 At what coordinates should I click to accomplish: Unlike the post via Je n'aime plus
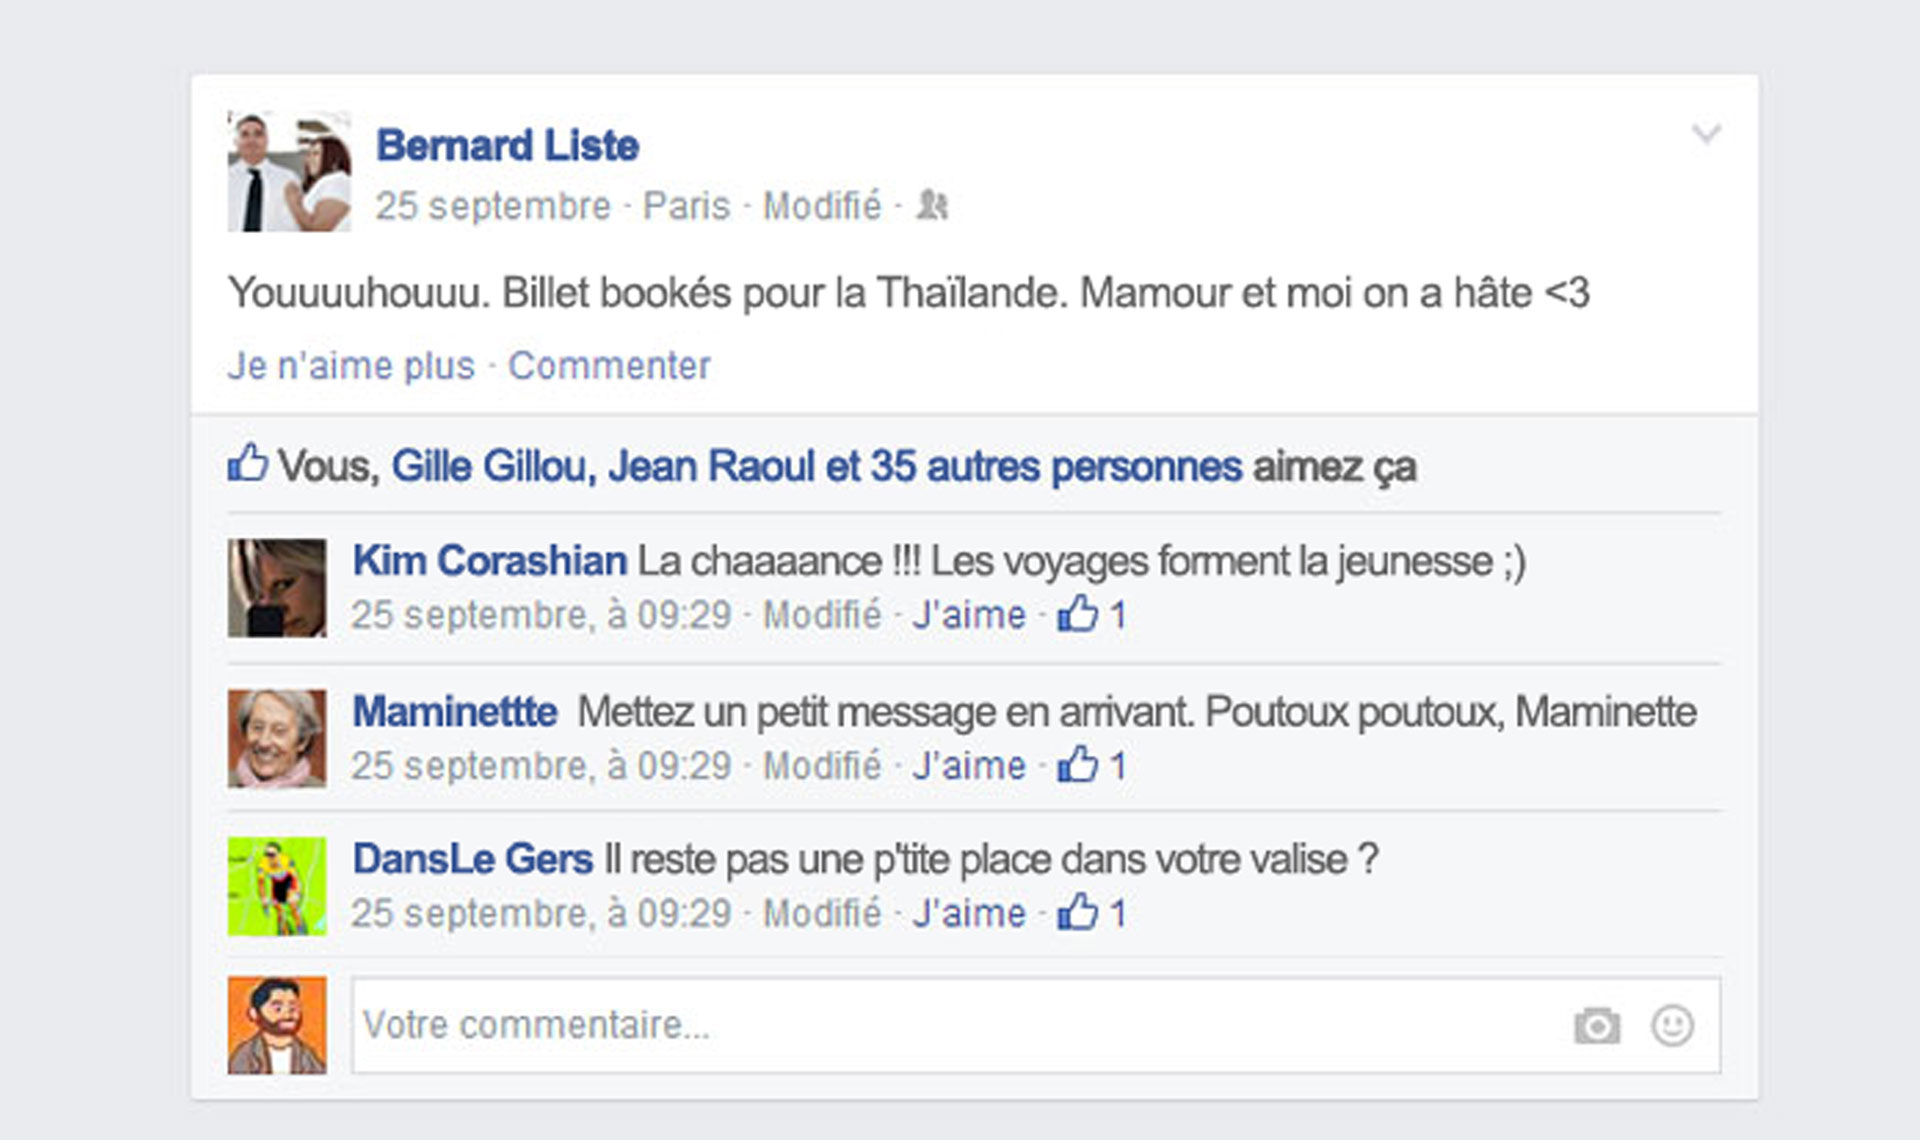coord(351,366)
